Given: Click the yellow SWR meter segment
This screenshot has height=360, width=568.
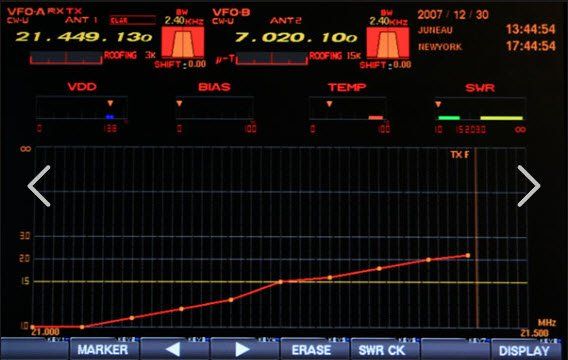Looking at the screenshot, I should (x=501, y=118).
